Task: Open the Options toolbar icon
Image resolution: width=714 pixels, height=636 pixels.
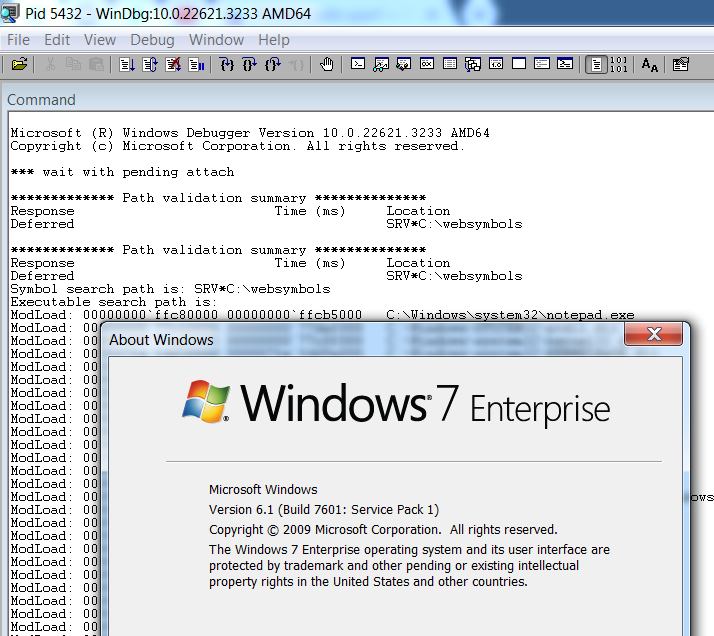Action: (680, 65)
